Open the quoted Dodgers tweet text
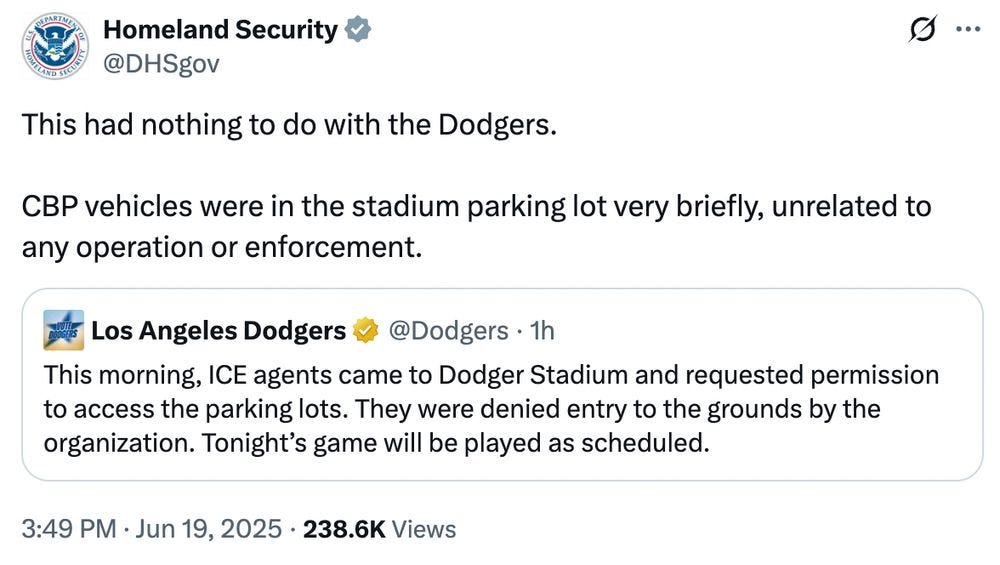Viewport: 1000px width, 565px height. click(x=491, y=409)
